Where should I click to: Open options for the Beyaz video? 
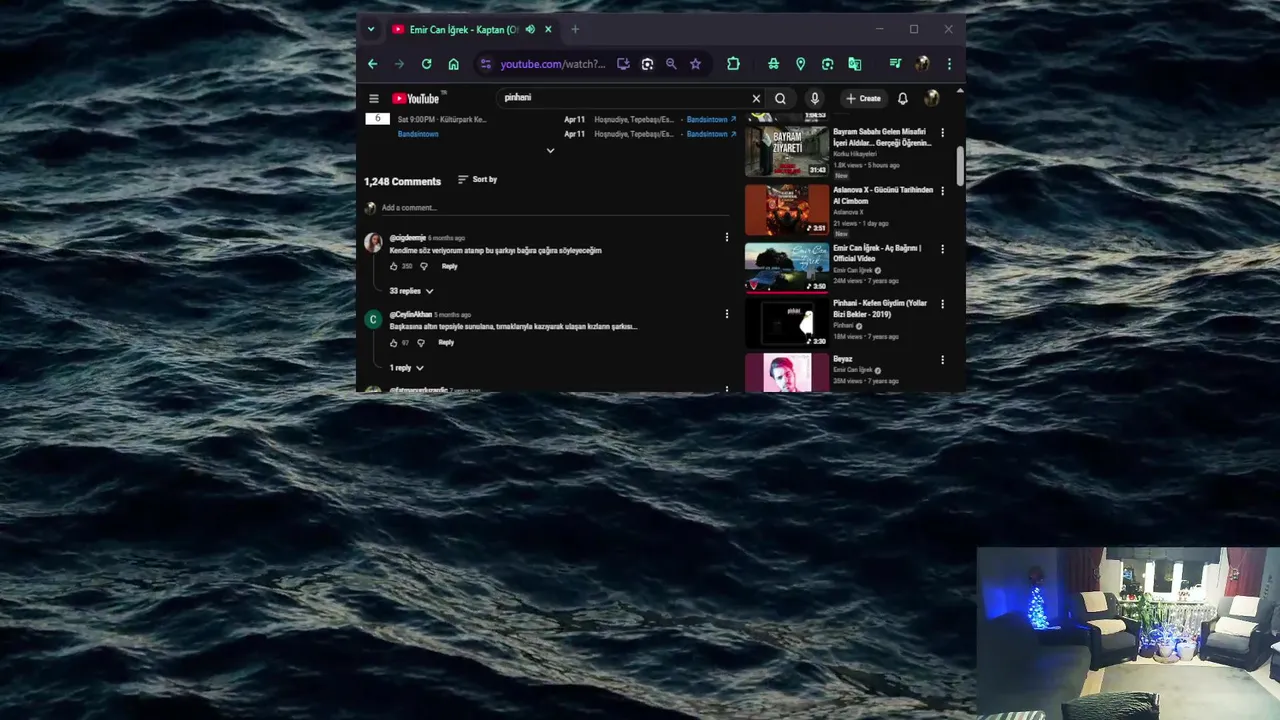pyautogui.click(x=942, y=360)
